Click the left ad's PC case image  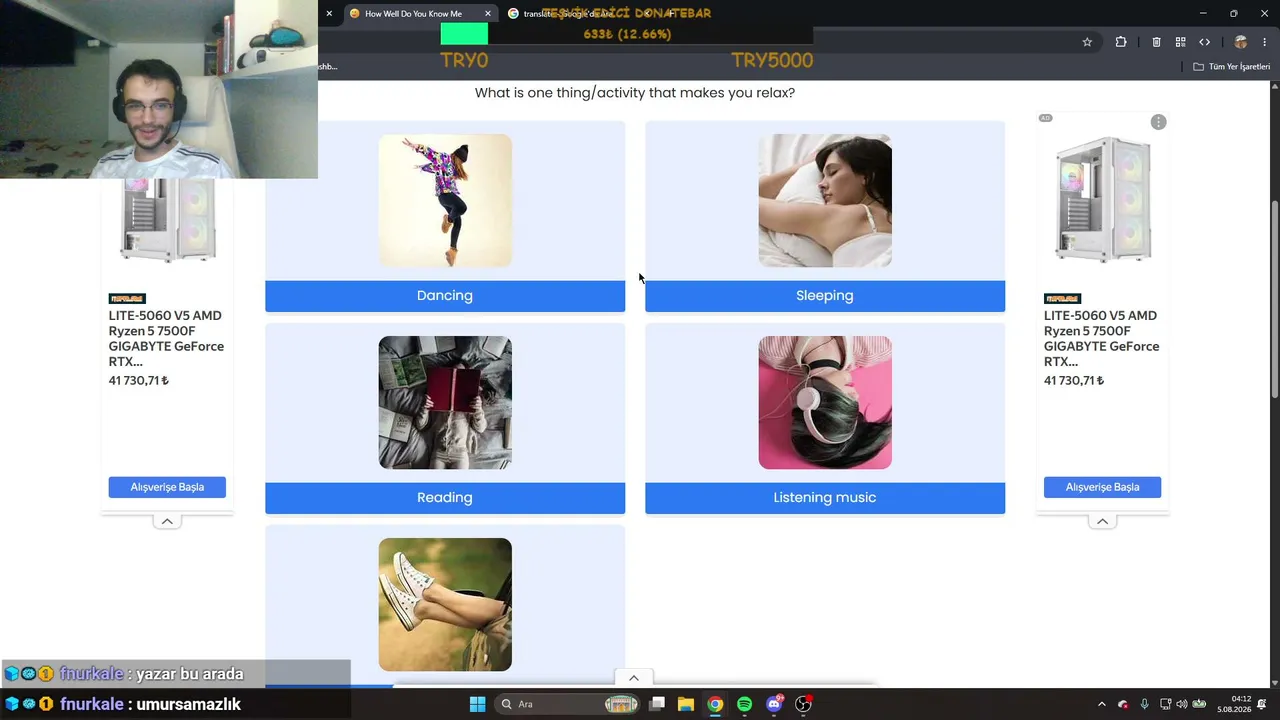point(167,220)
